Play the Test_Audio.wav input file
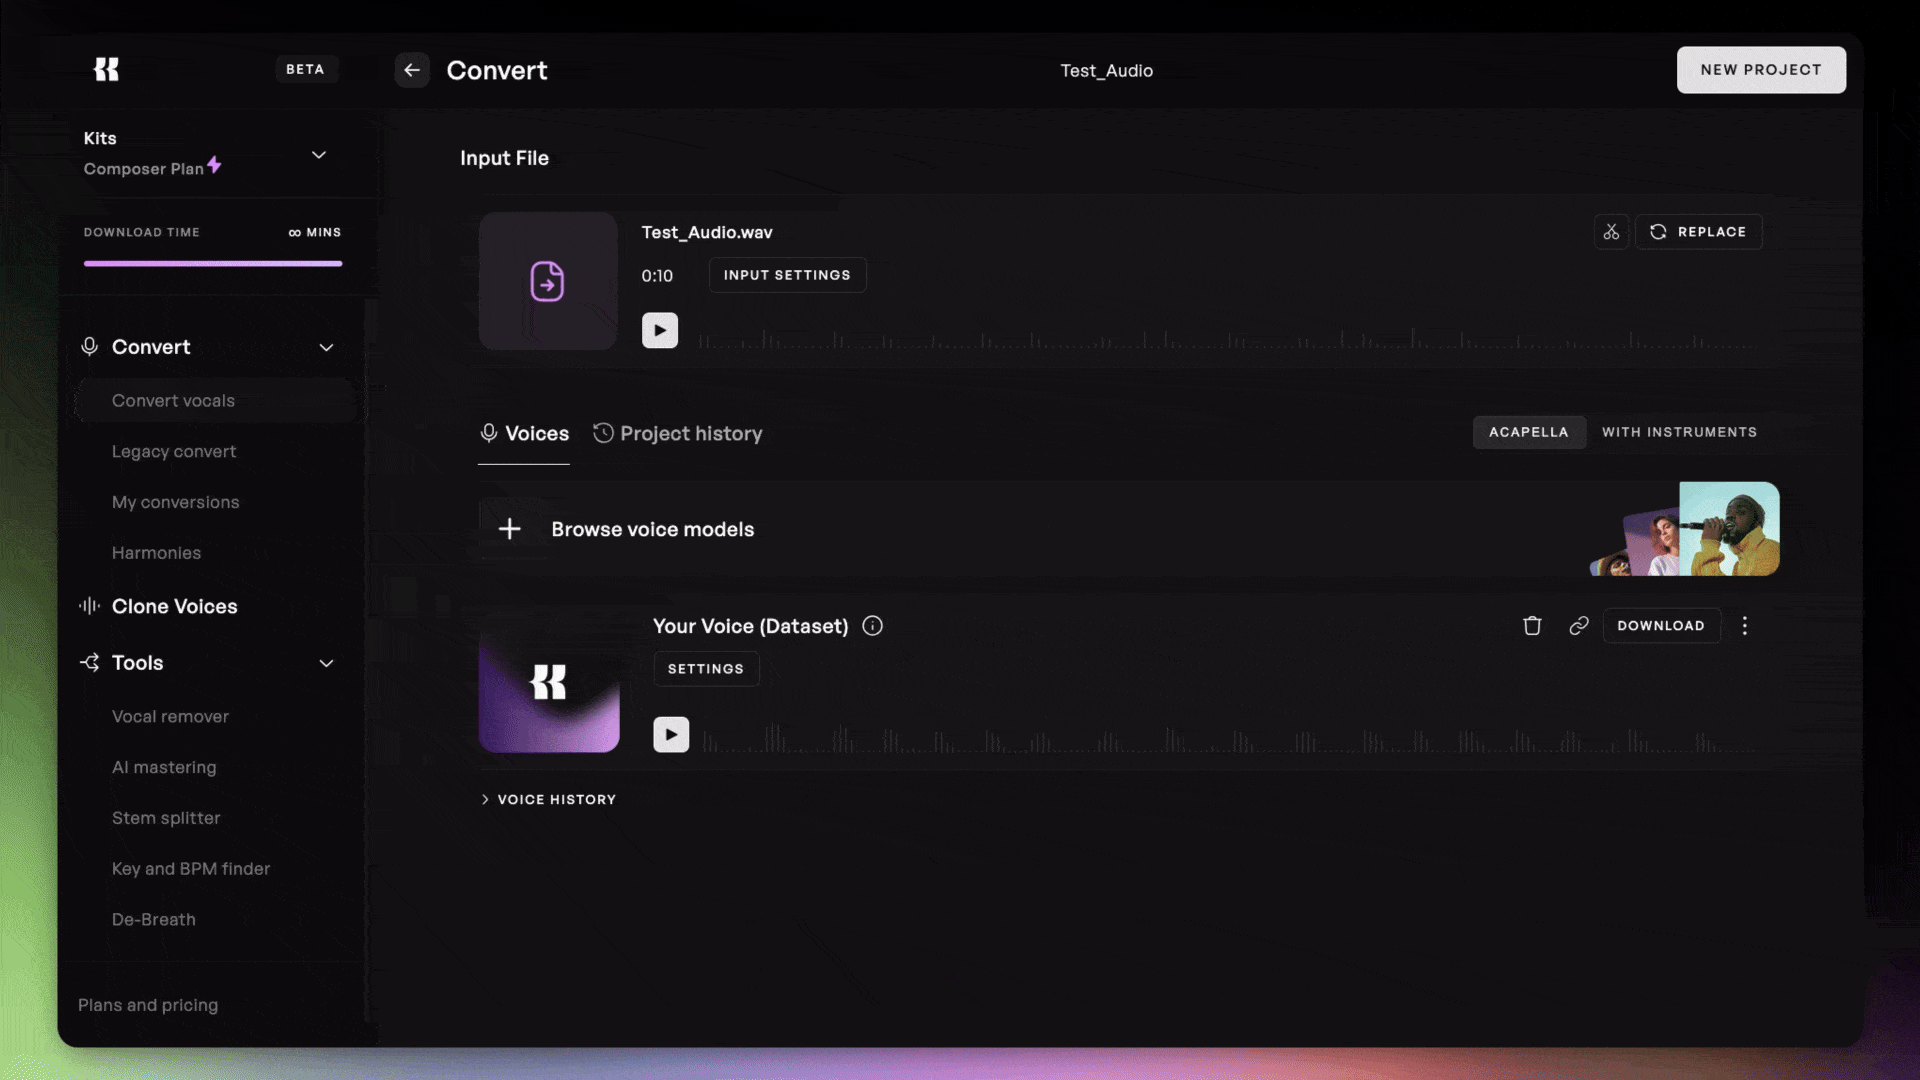 pos(660,331)
